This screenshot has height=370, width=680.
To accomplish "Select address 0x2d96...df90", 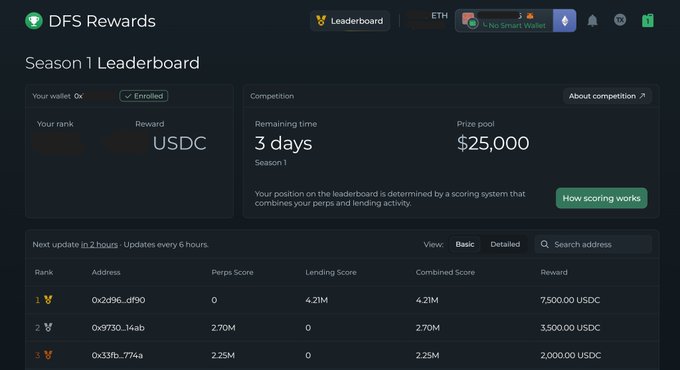I will coord(118,300).
